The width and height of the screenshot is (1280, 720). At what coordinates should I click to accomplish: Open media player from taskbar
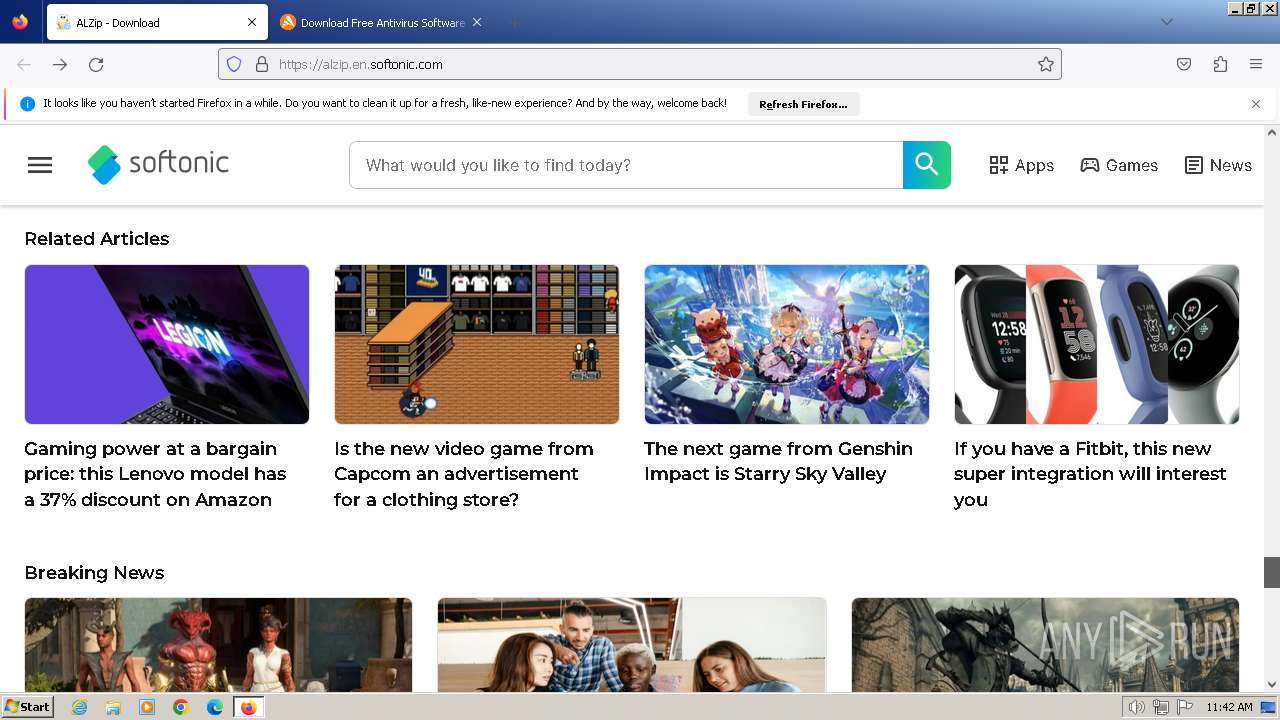(147, 707)
